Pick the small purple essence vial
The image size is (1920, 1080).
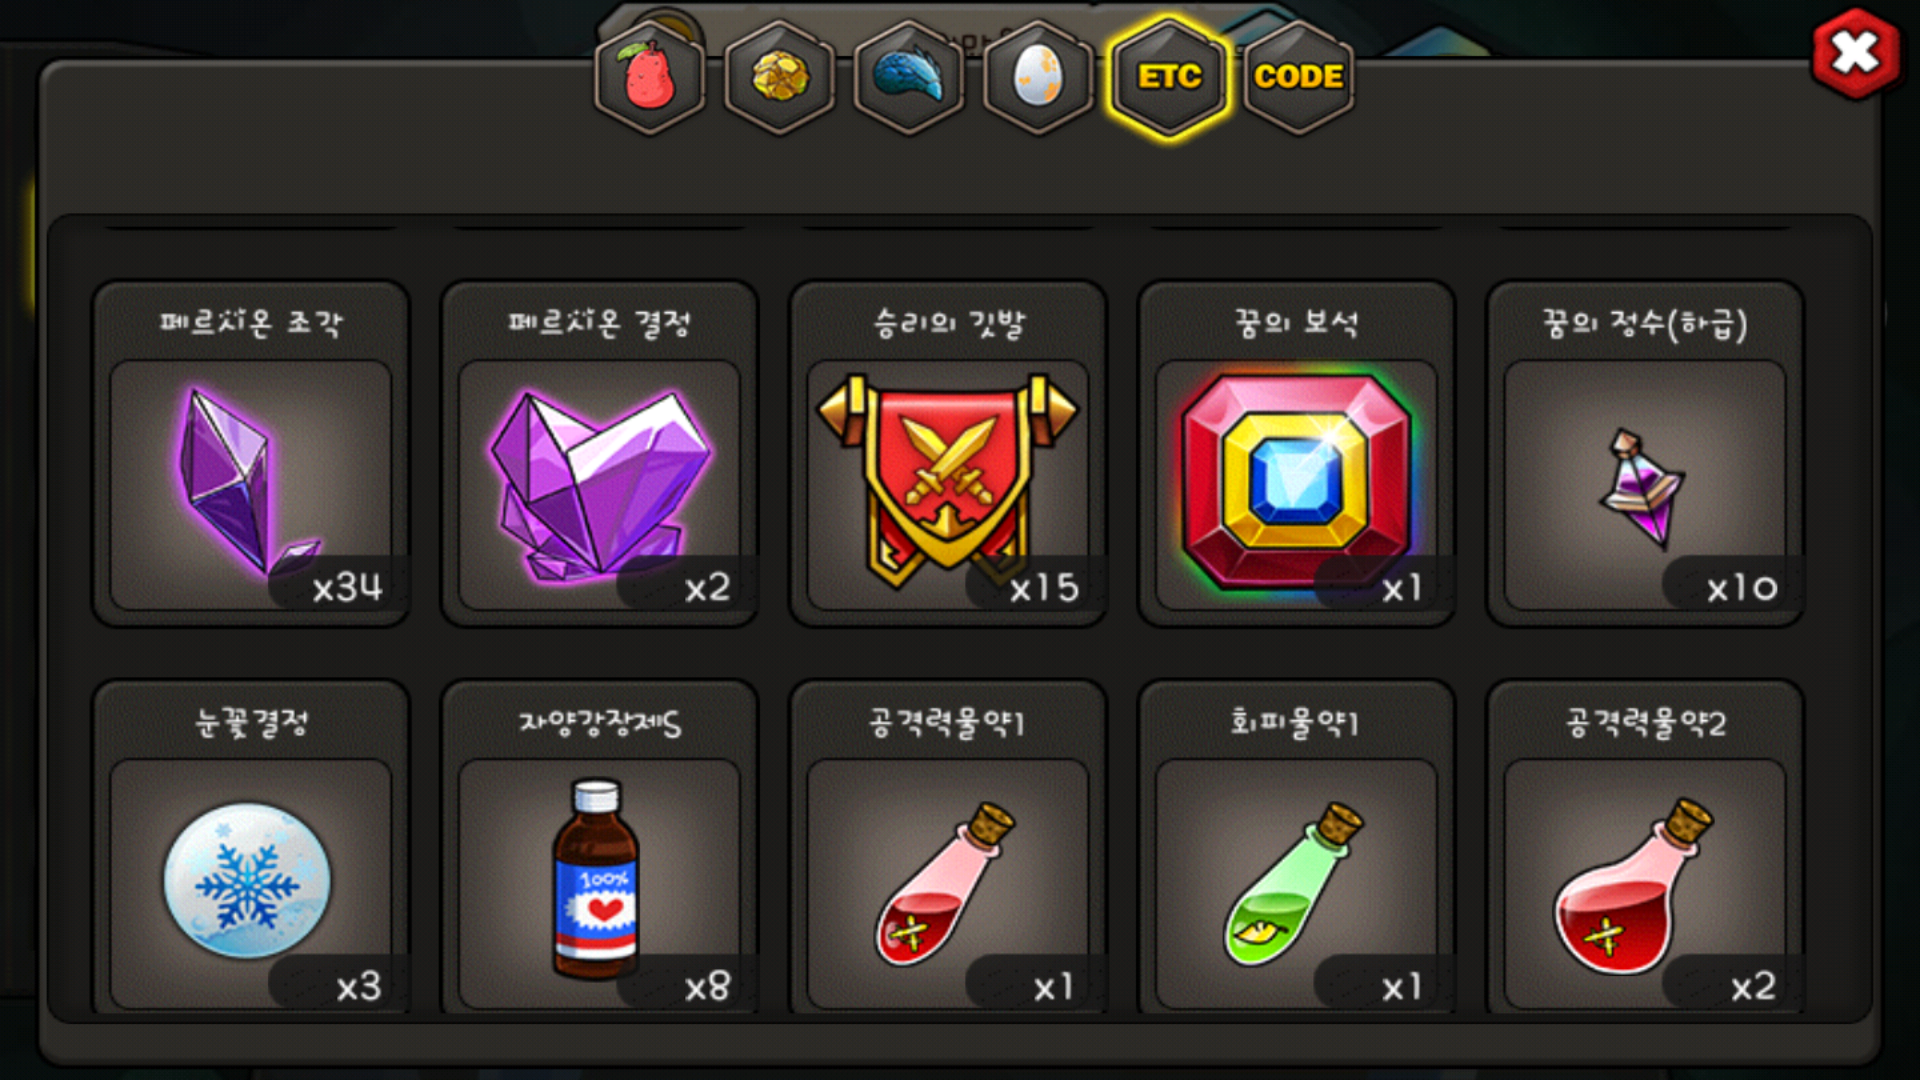[1645, 485]
